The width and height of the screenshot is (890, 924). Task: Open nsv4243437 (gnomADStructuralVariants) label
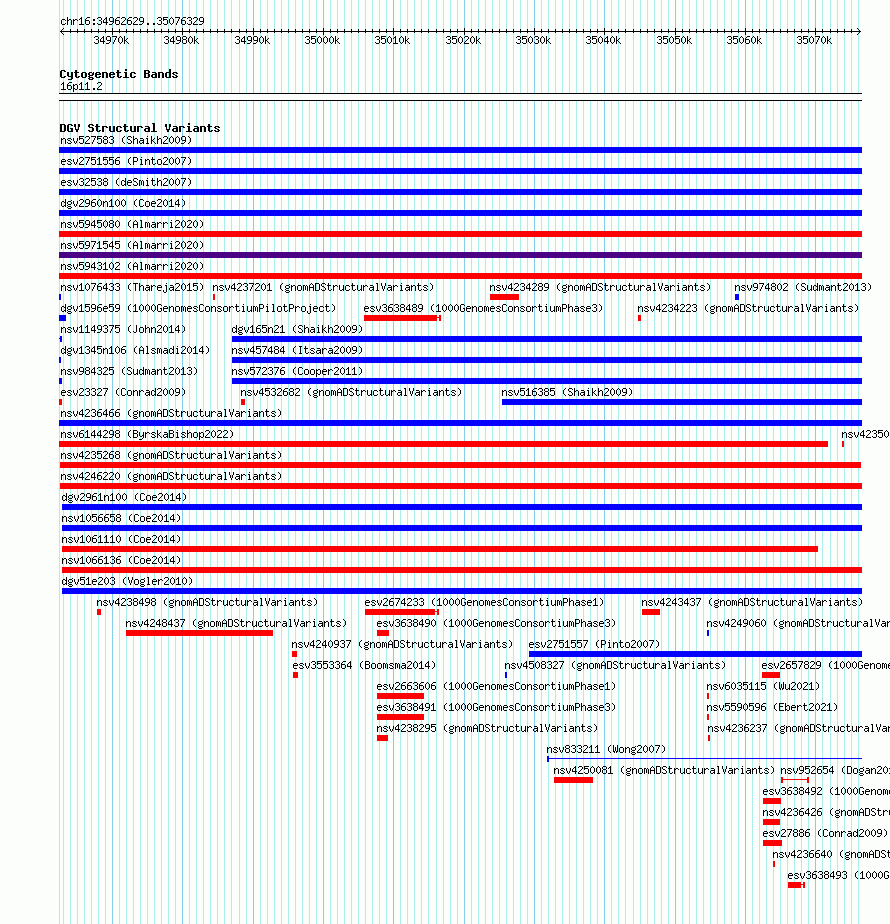(752, 602)
